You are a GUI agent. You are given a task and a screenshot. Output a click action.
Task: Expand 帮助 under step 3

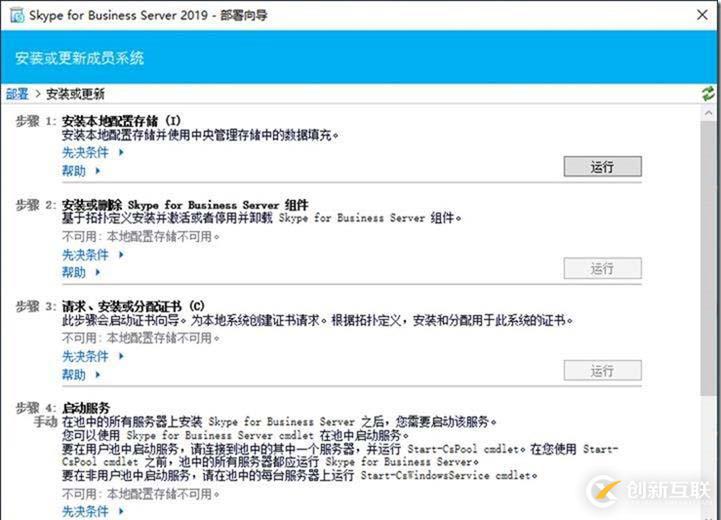pyautogui.click(x=74, y=374)
